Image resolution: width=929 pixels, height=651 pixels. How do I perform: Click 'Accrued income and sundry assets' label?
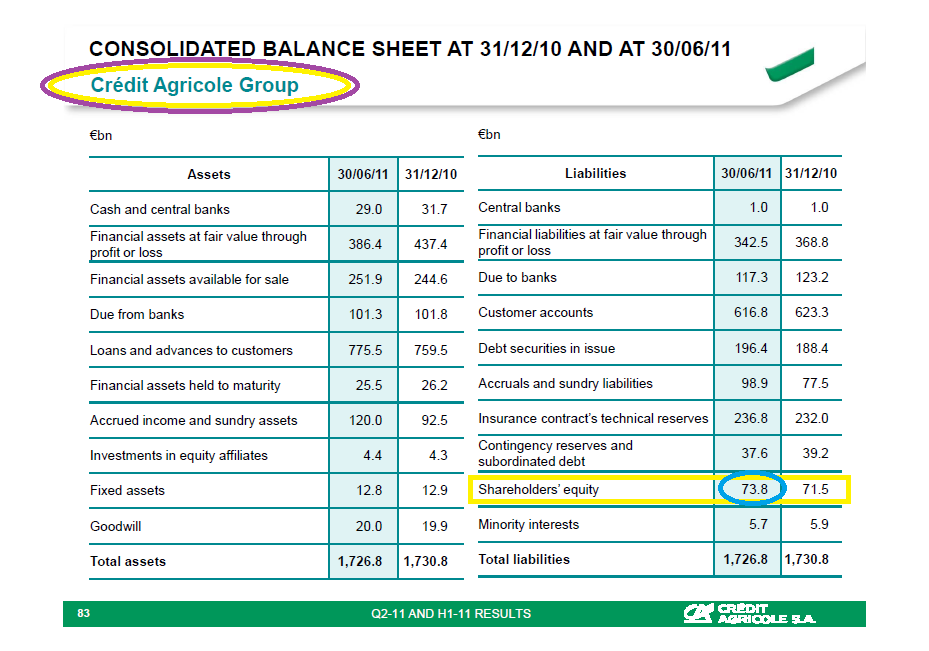pos(194,420)
